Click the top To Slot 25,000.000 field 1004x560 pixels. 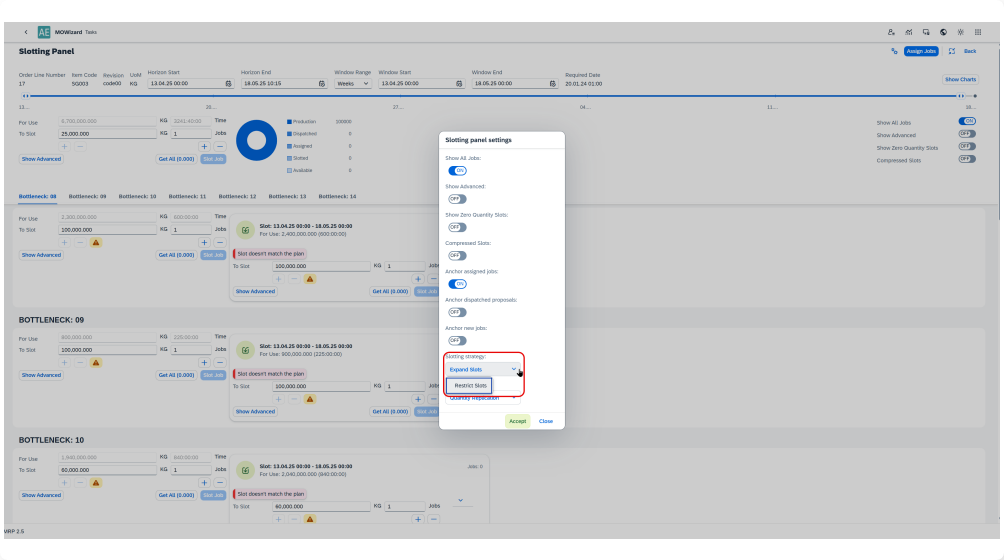click(107, 134)
